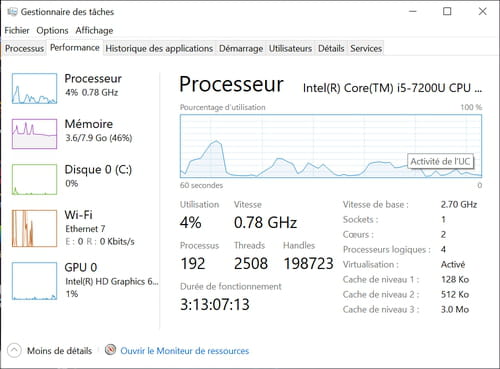Viewport: 500px width, 369px height.
Task: Switch to the Démarrage tab
Action: 241,48
